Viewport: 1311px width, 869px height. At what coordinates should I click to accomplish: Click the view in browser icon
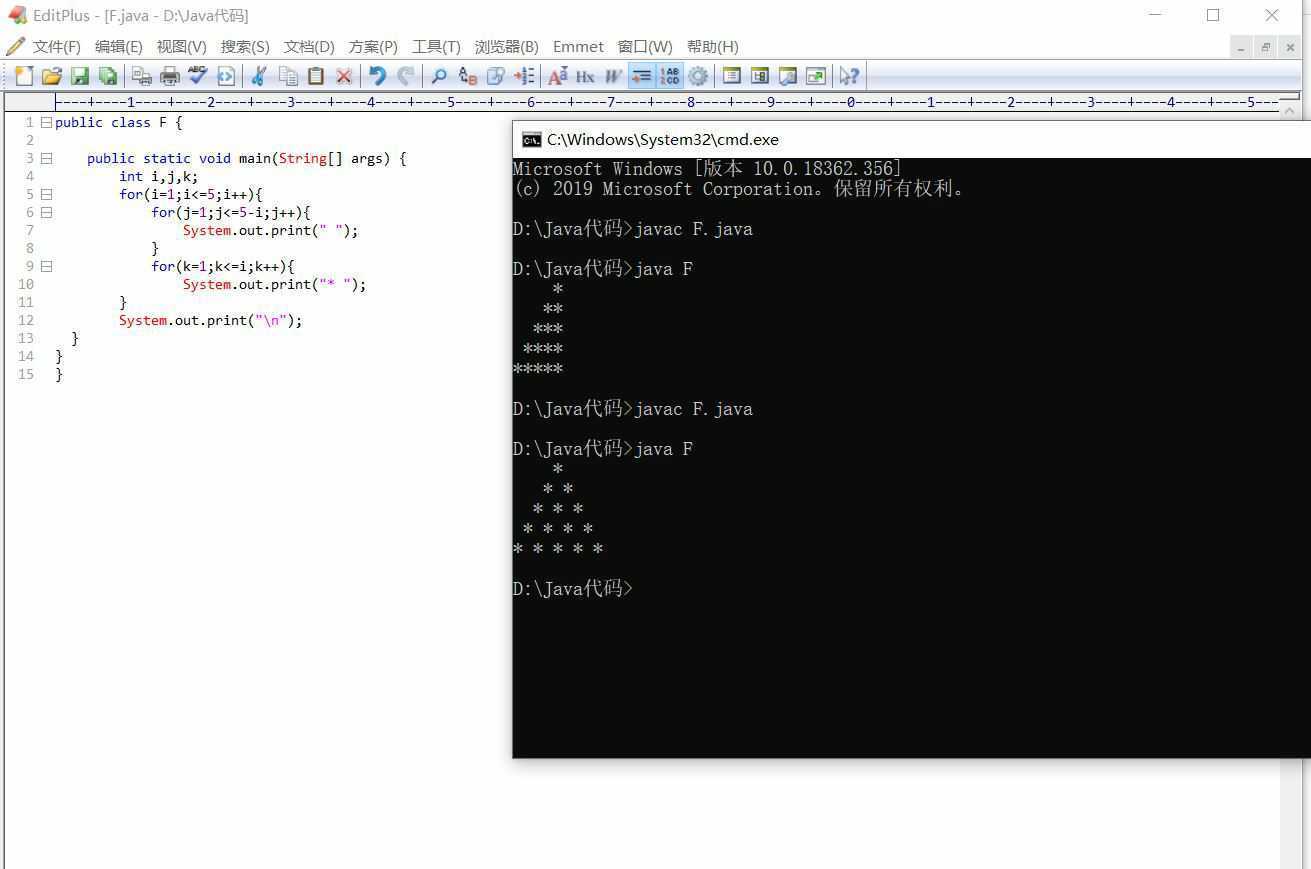(226, 76)
